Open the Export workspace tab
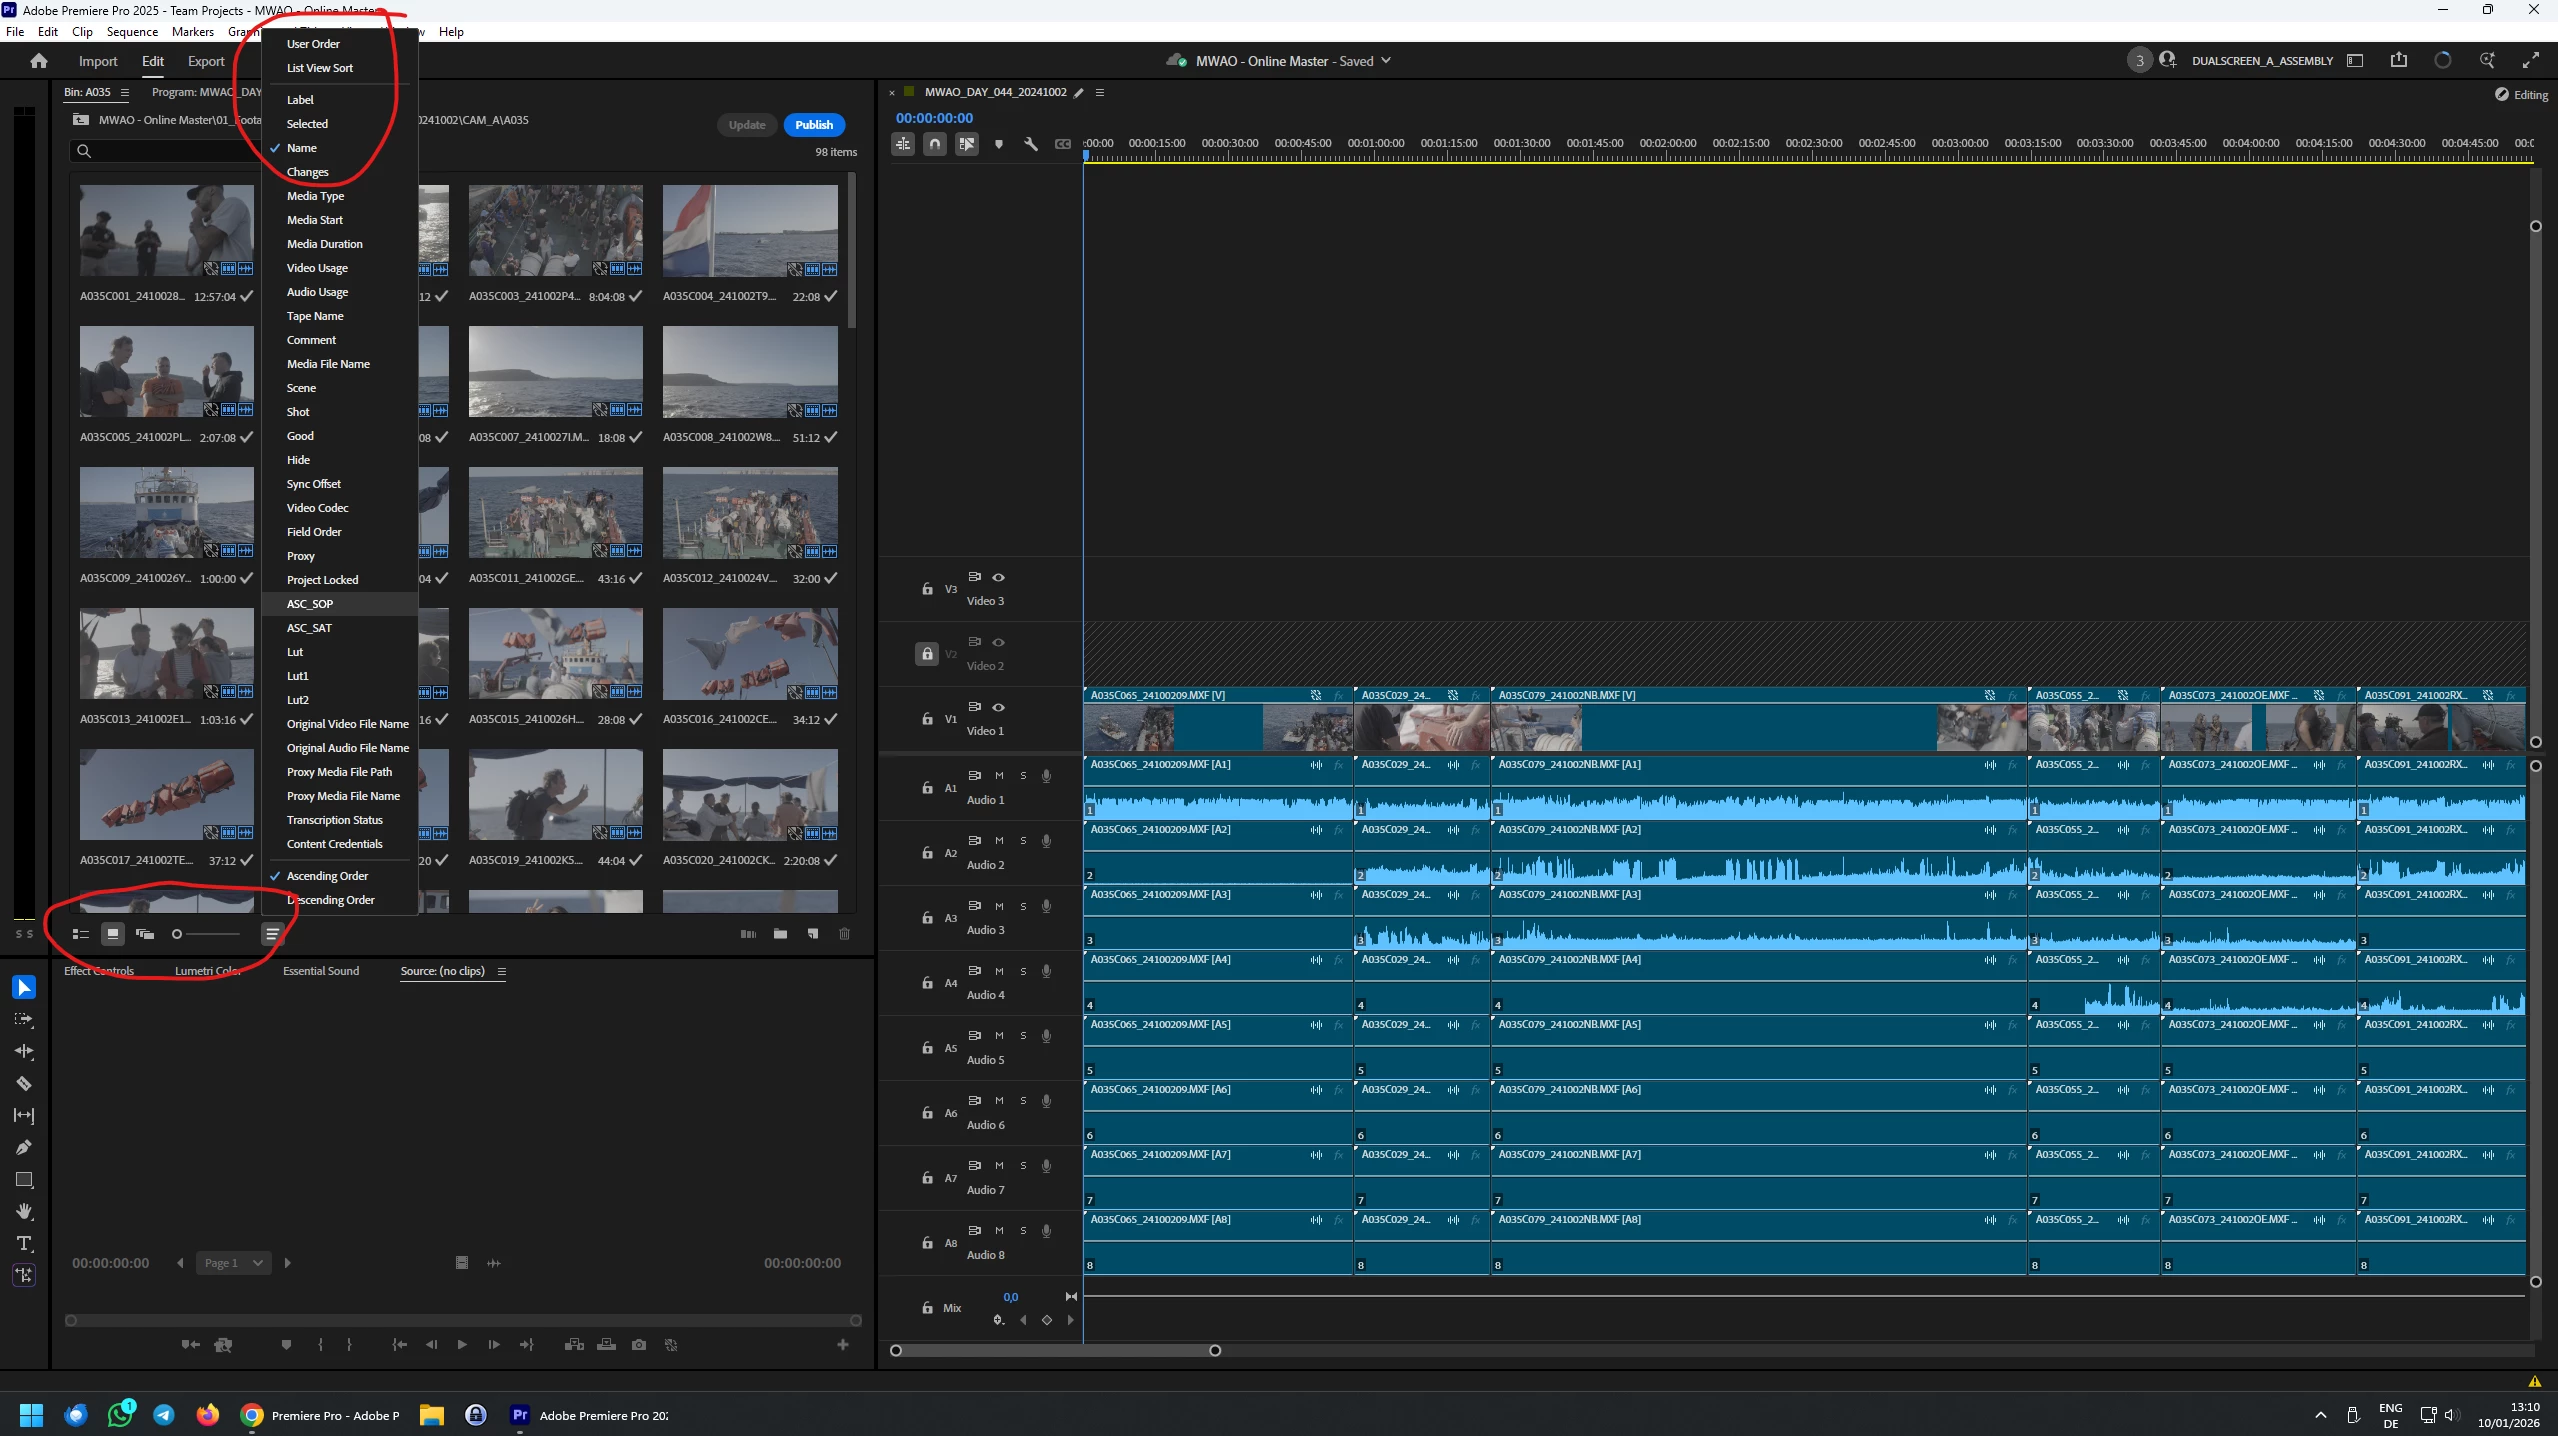The image size is (2558, 1436). tap(206, 61)
